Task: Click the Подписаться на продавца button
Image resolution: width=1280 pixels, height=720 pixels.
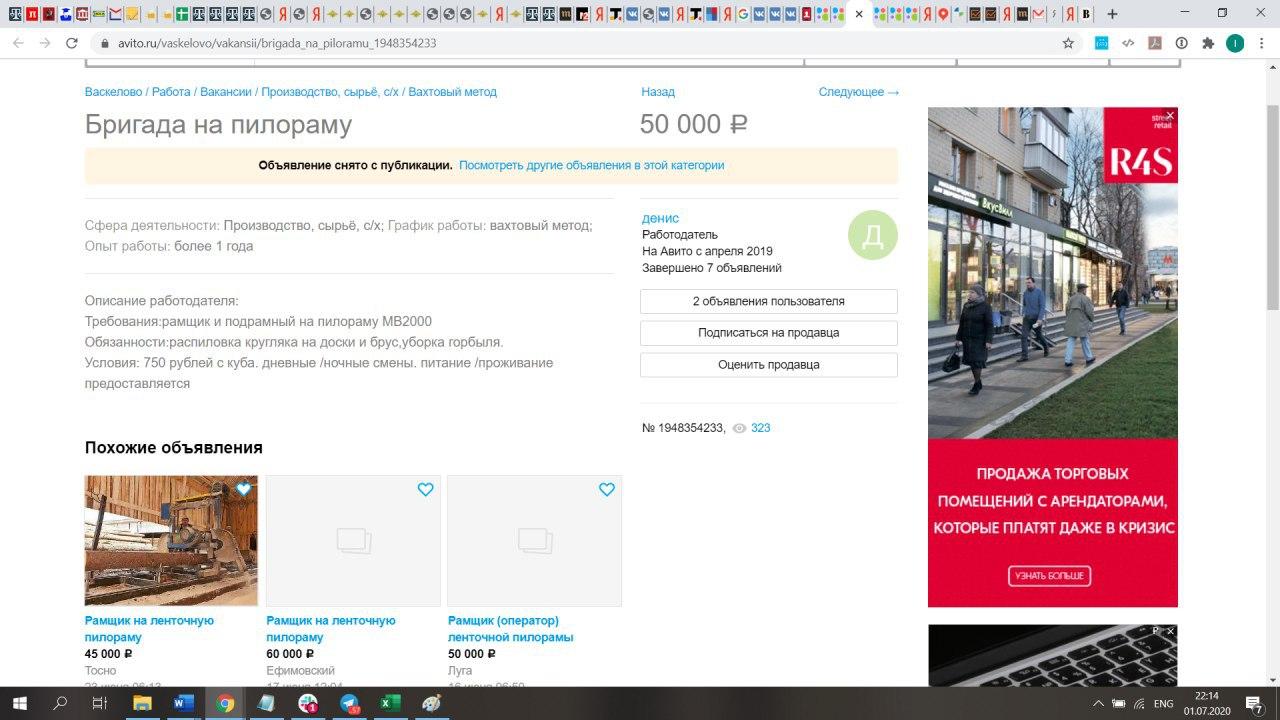Action: tap(768, 333)
